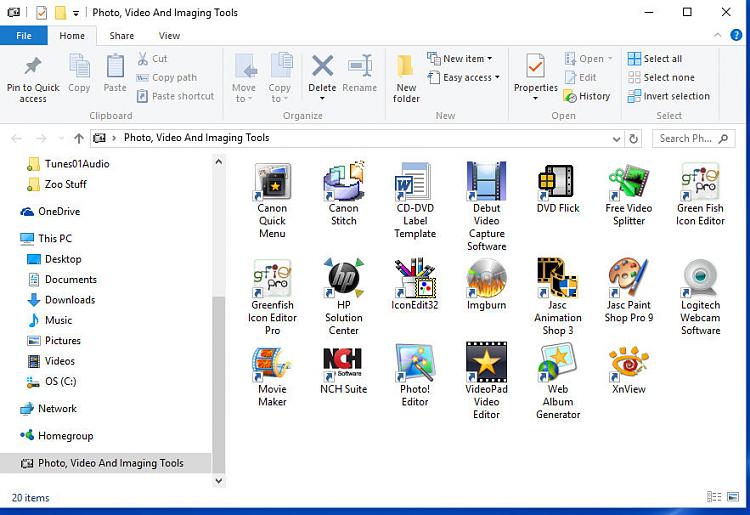Select Jasc Paint Shop Pro 9 icon
The image size is (750, 515).
[x=629, y=278]
